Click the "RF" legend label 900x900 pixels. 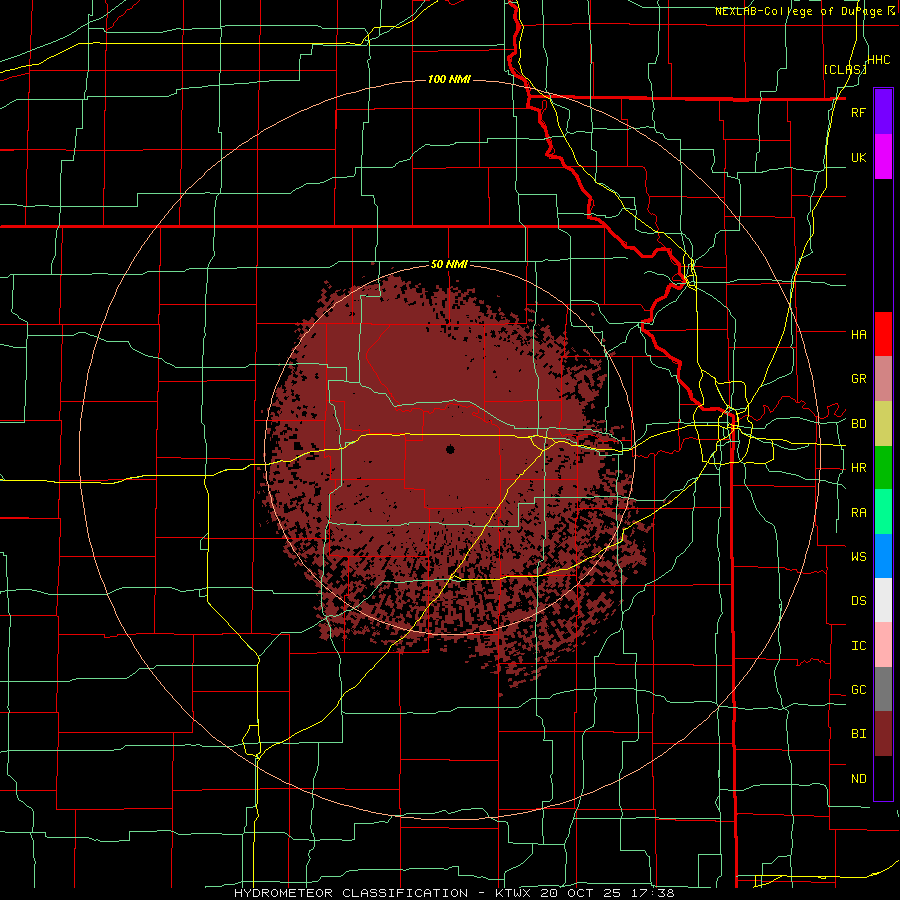pos(858,112)
